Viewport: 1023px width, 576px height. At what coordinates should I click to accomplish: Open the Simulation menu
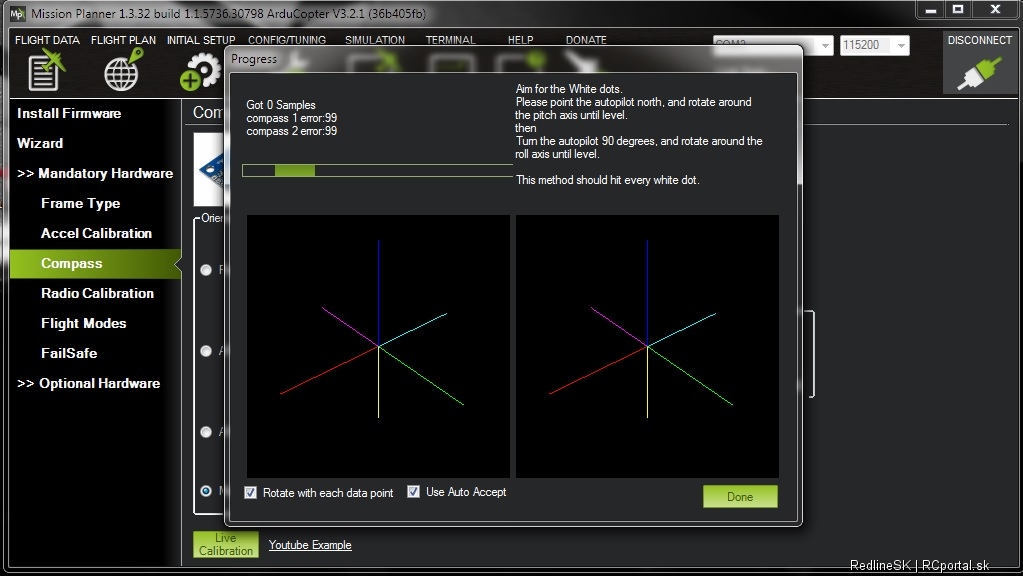[x=374, y=40]
